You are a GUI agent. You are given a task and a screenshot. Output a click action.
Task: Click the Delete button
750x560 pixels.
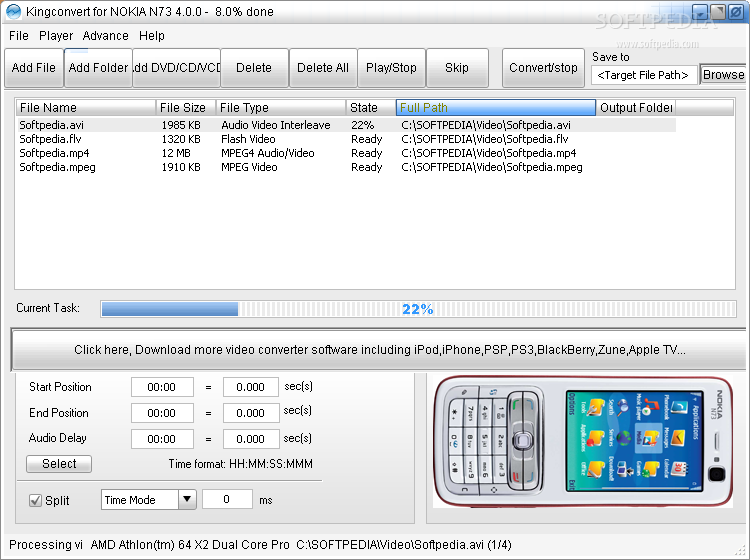[x=254, y=68]
